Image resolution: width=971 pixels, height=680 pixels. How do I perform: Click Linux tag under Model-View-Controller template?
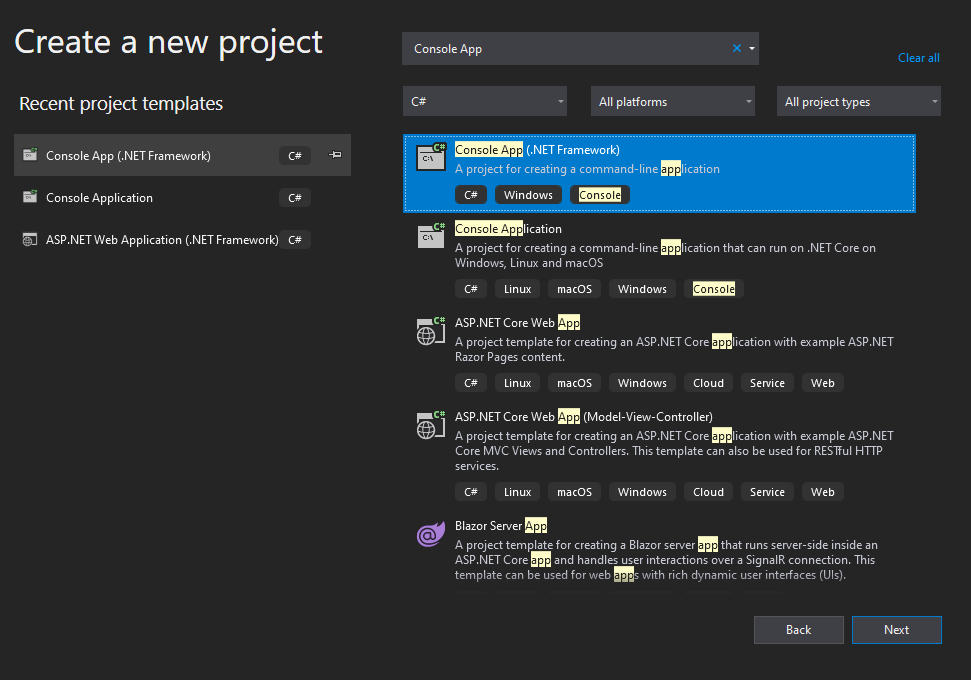point(517,492)
